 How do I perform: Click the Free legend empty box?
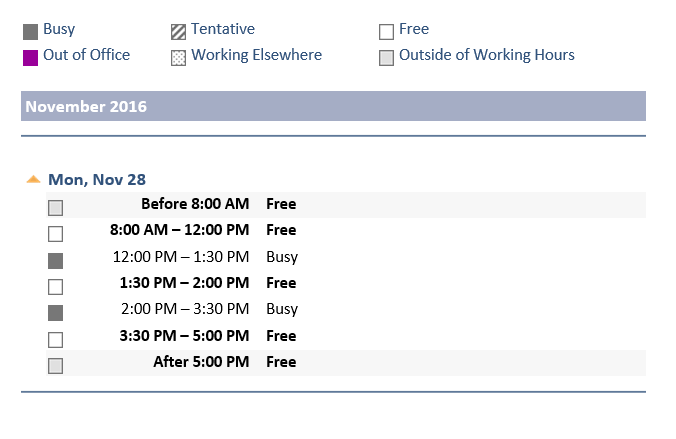point(386,32)
